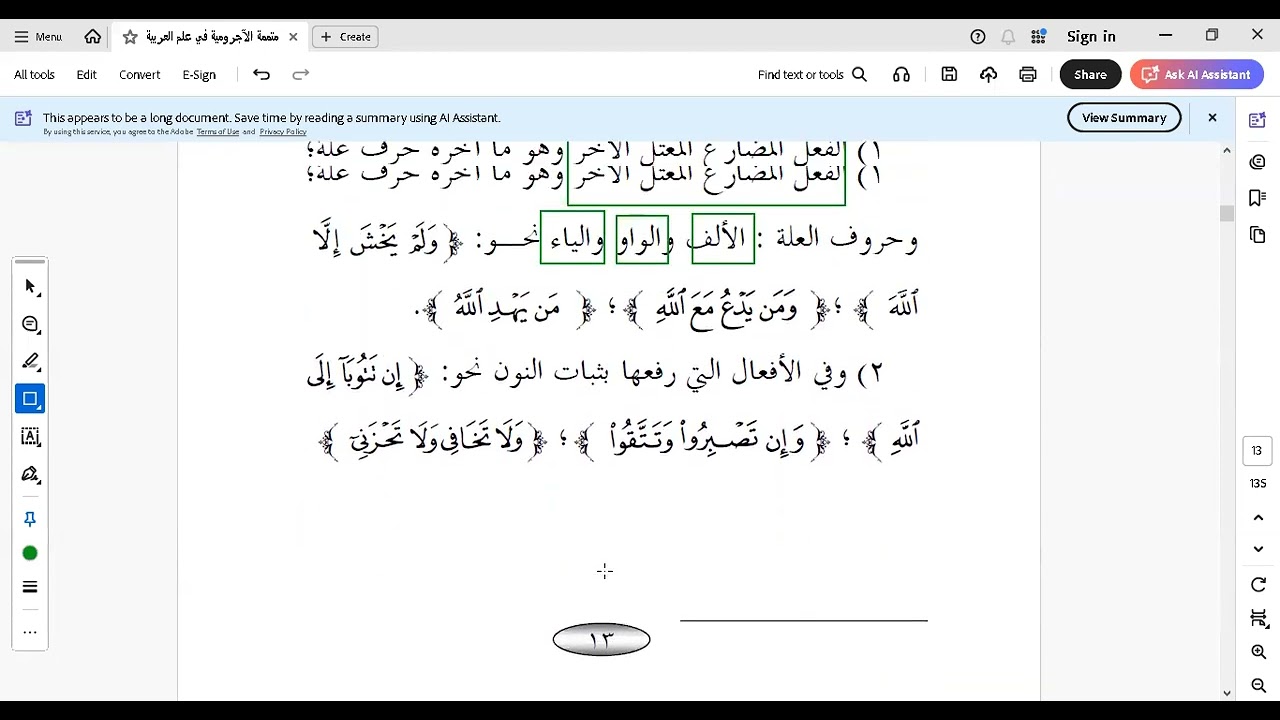
Task: Click the scrollbar's top arrow
Action: (x=1227, y=150)
